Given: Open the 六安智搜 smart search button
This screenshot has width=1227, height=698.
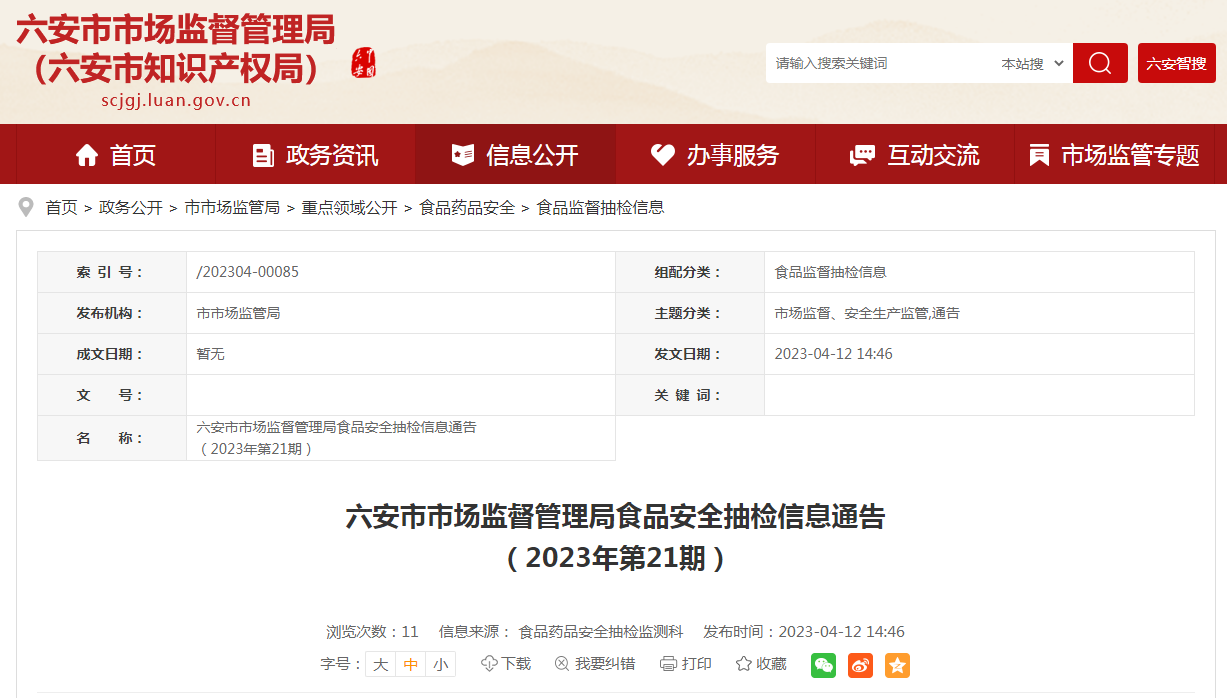Looking at the screenshot, I should (x=1176, y=63).
